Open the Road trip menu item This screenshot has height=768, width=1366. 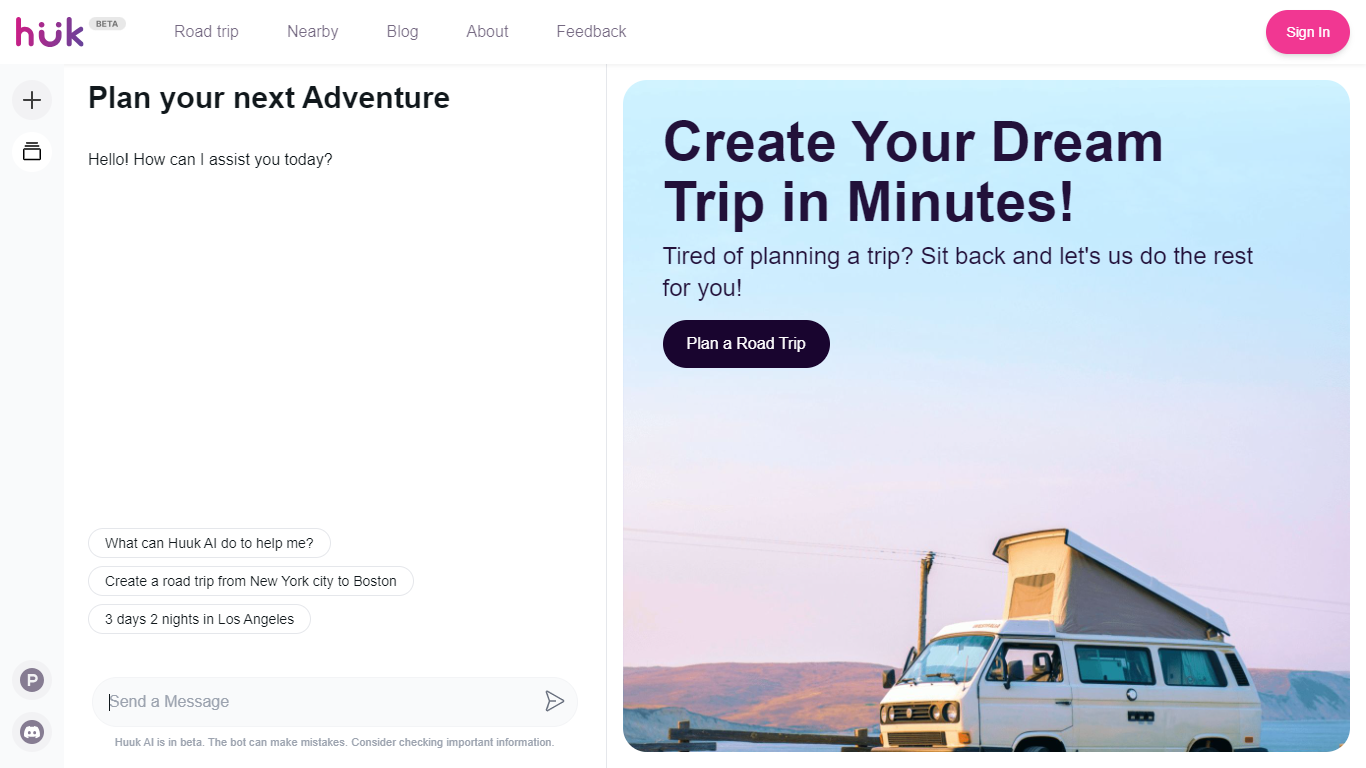coord(206,32)
